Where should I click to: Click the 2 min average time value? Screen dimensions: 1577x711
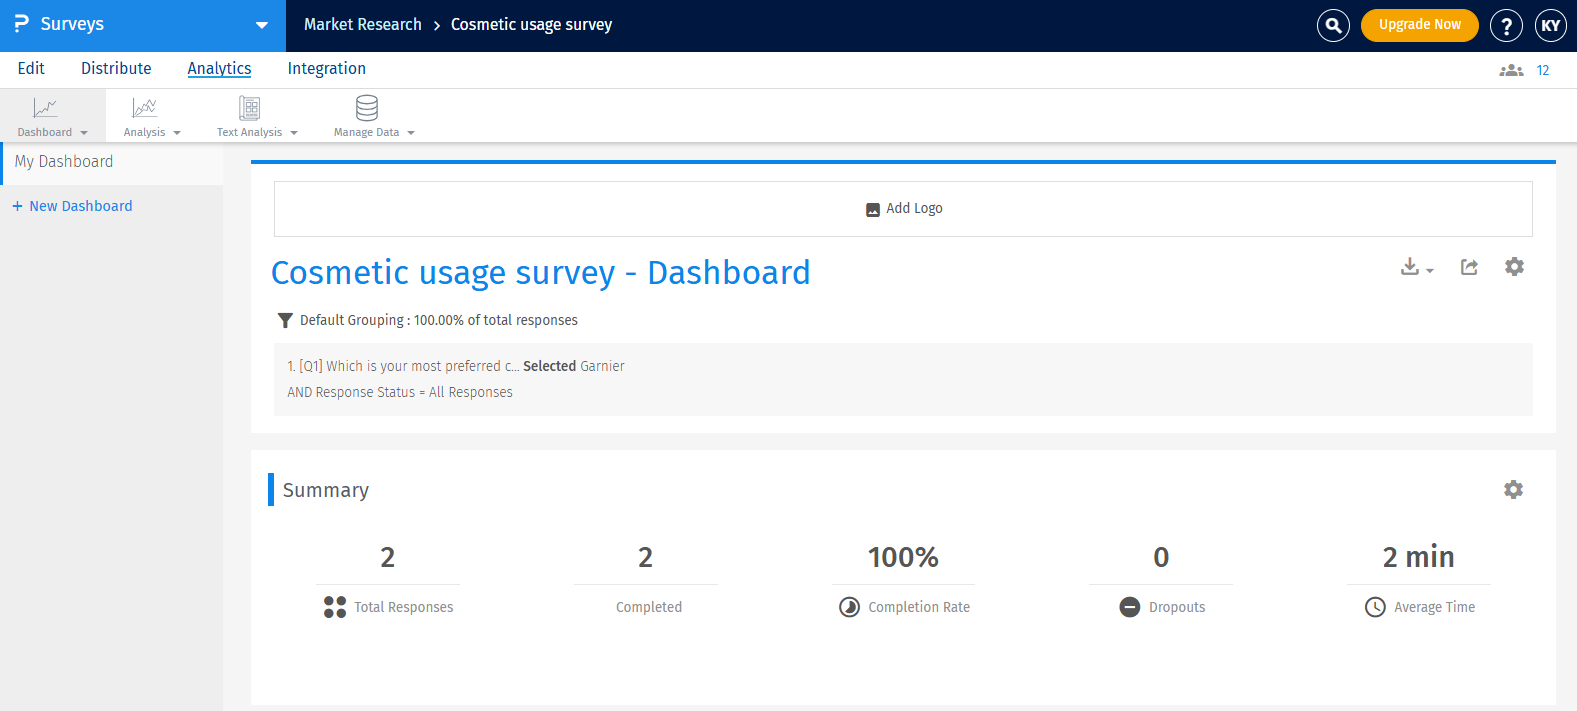click(x=1418, y=557)
